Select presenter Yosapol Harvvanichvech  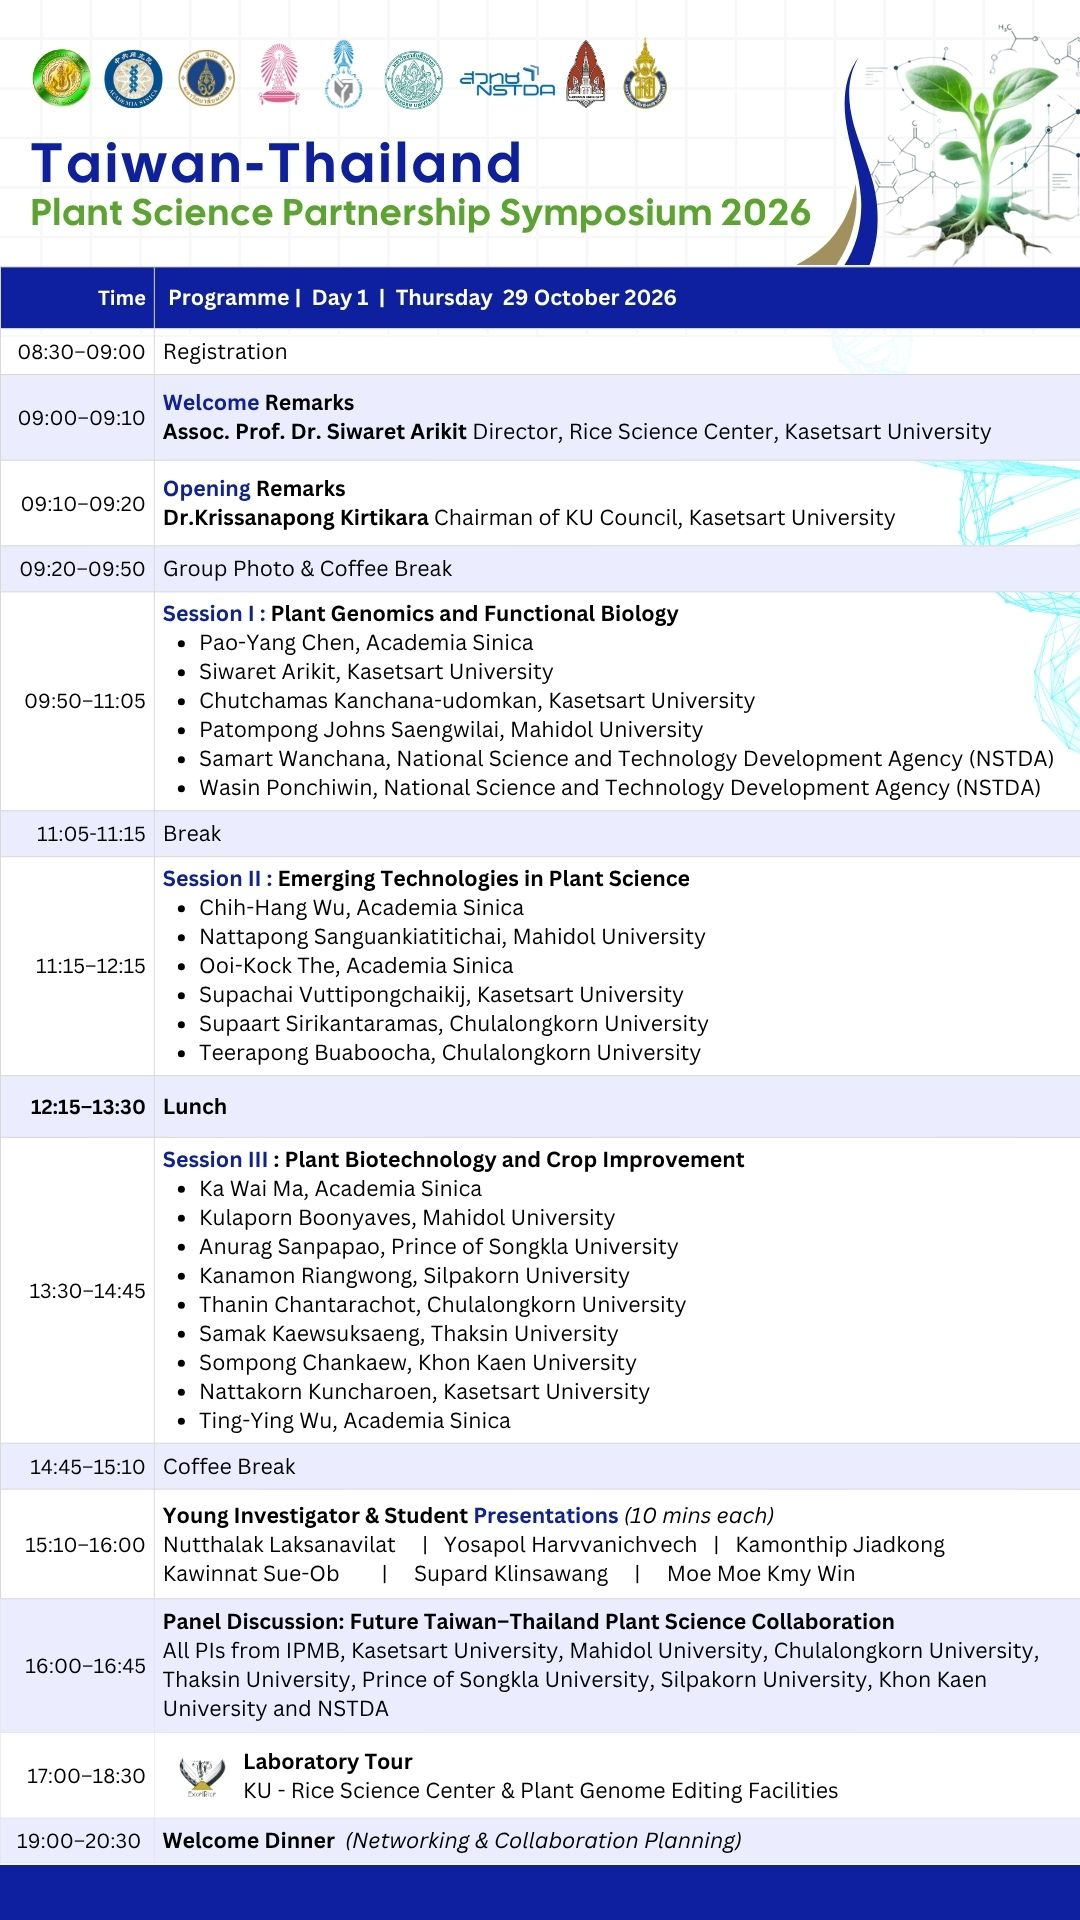570,1545
